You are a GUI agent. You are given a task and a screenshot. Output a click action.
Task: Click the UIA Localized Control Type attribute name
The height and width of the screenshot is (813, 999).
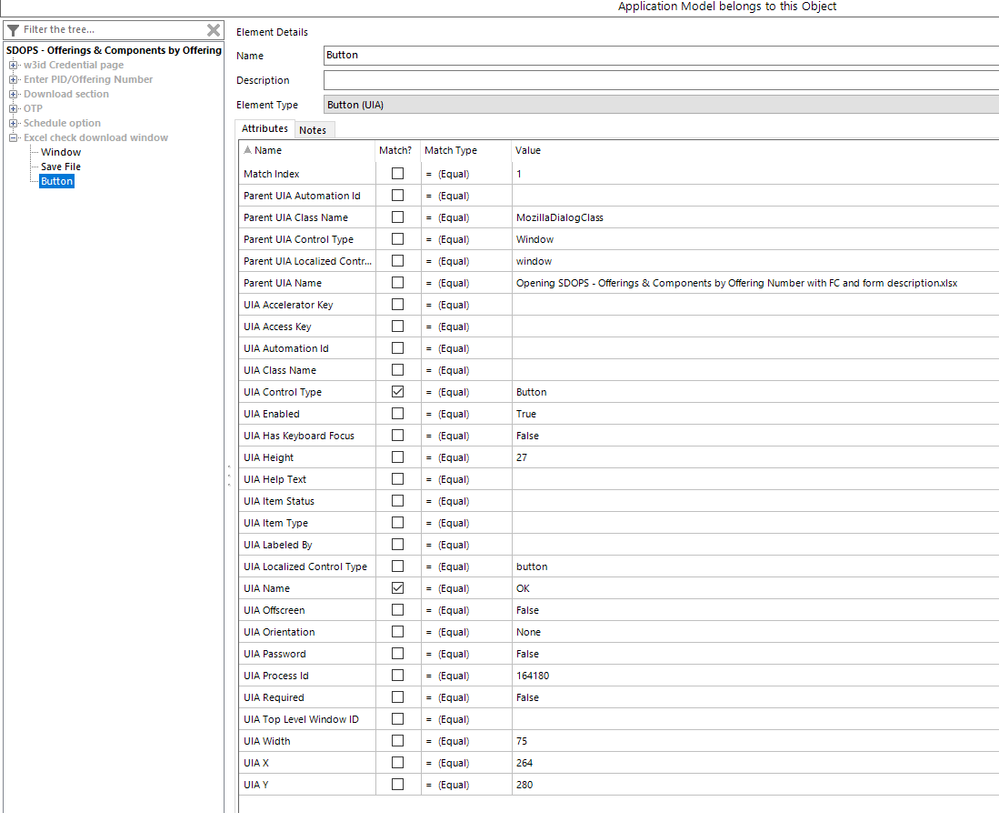click(x=305, y=567)
